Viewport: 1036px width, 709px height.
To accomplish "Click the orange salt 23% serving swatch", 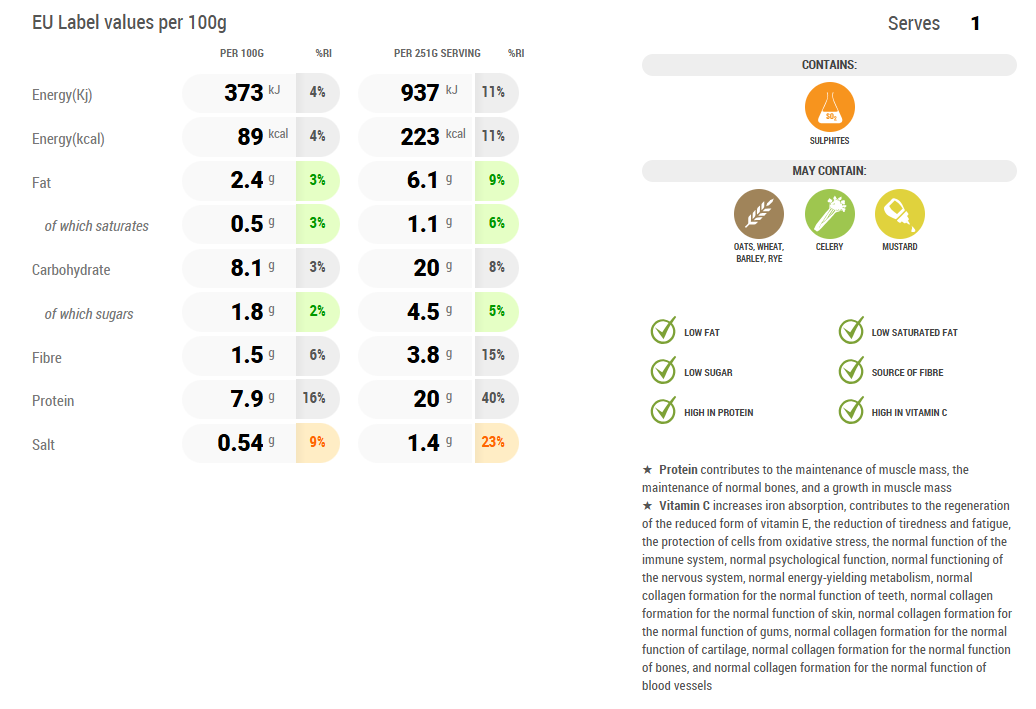I will [x=495, y=442].
